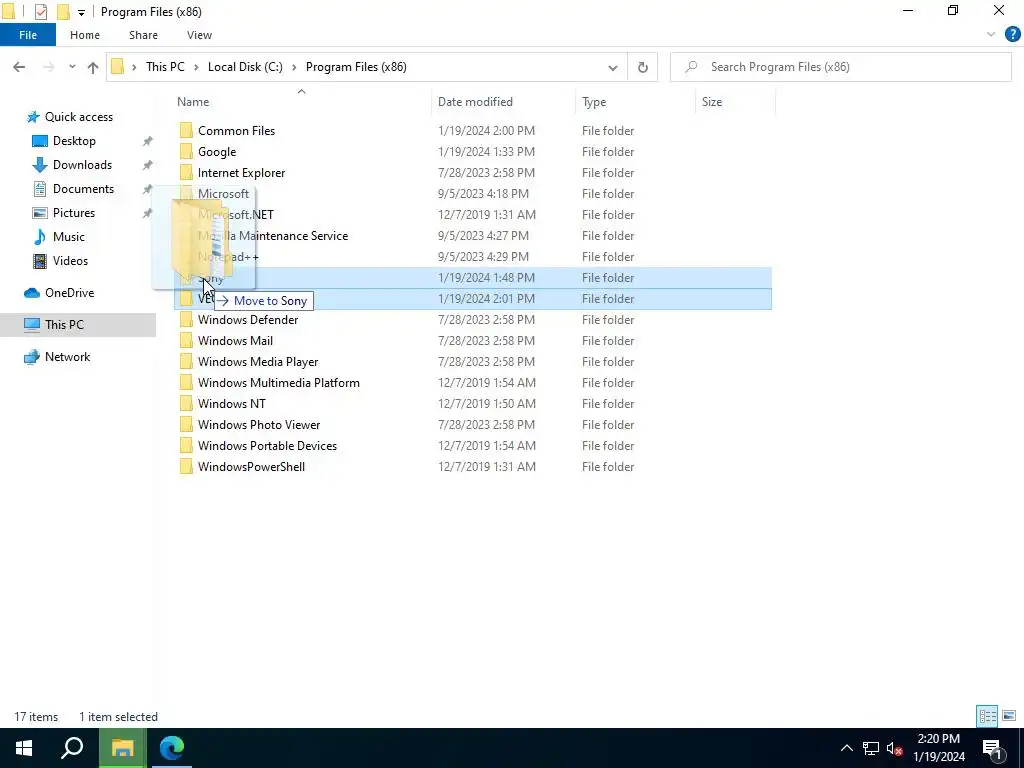Select OneDrive in the navigation pane
The image size is (1024, 768).
(69, 293)
